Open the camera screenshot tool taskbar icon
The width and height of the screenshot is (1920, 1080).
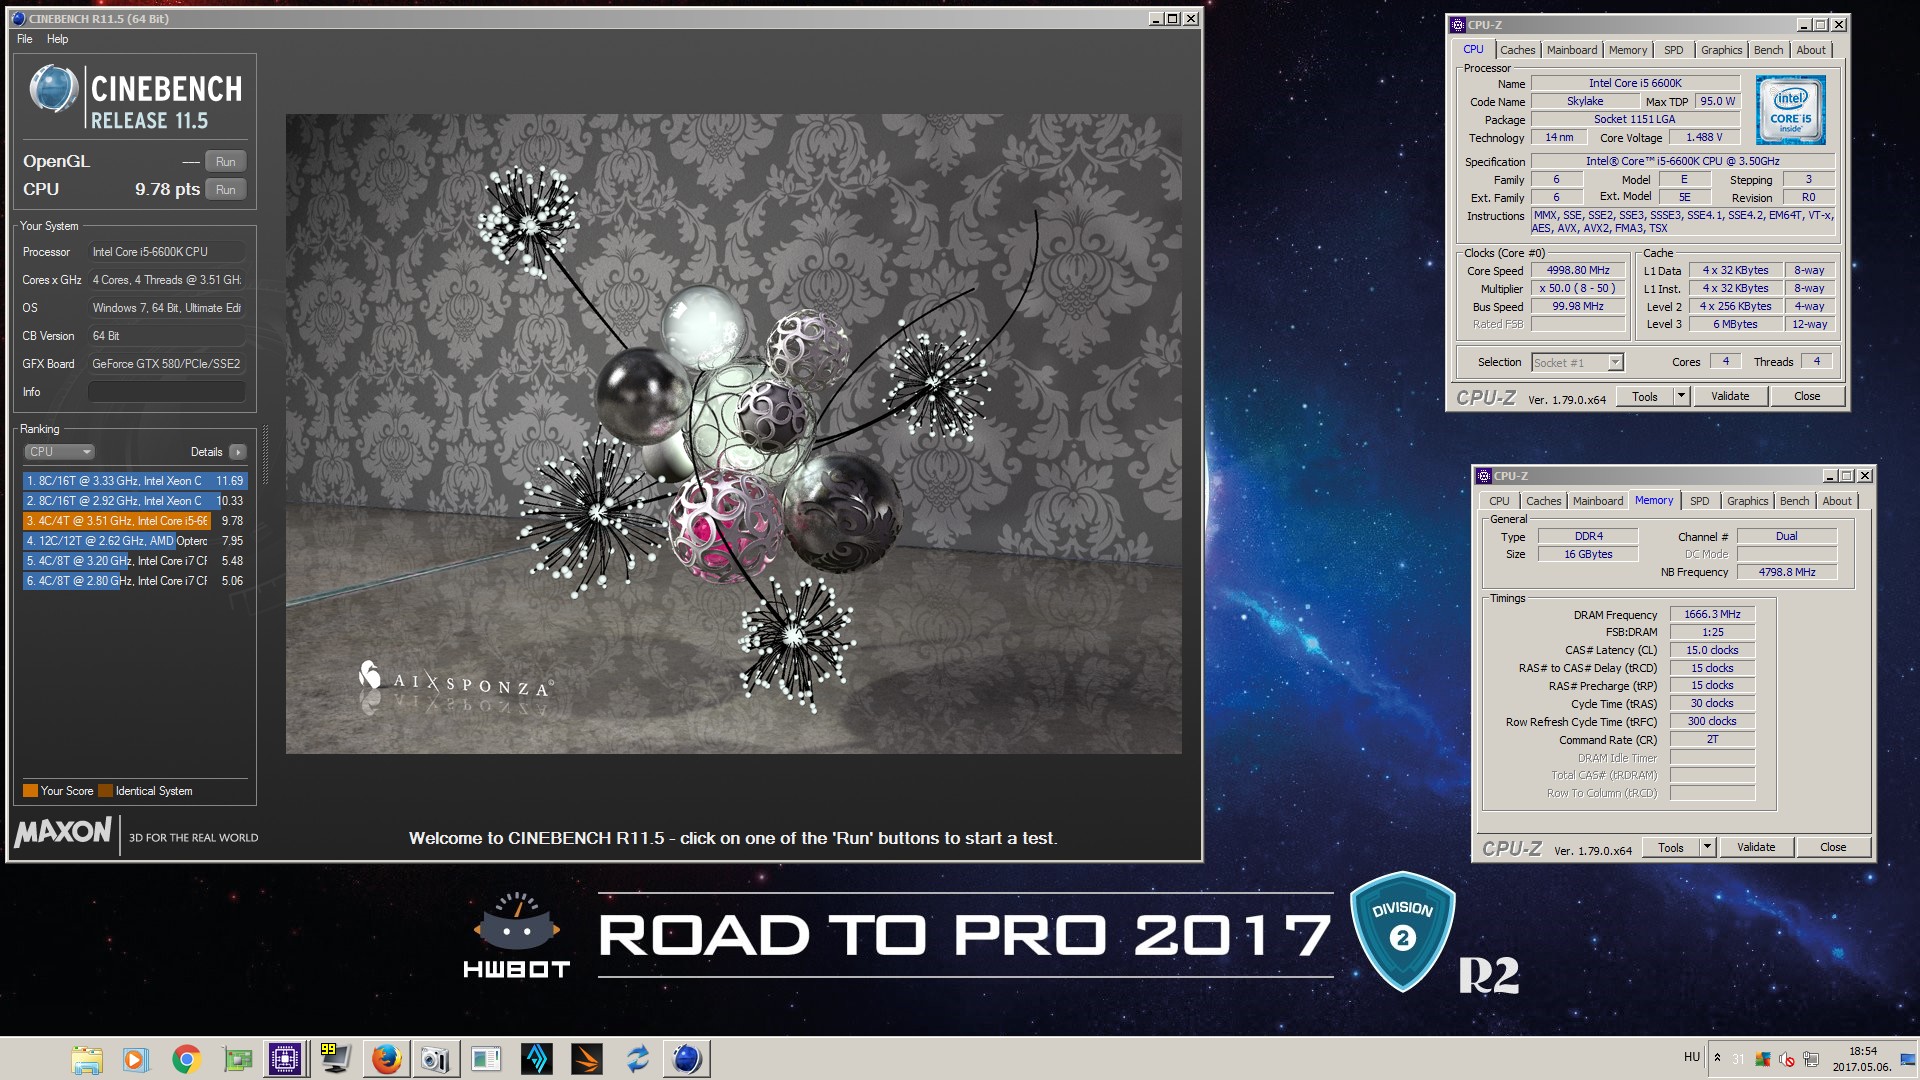[x=435, y=1059]
